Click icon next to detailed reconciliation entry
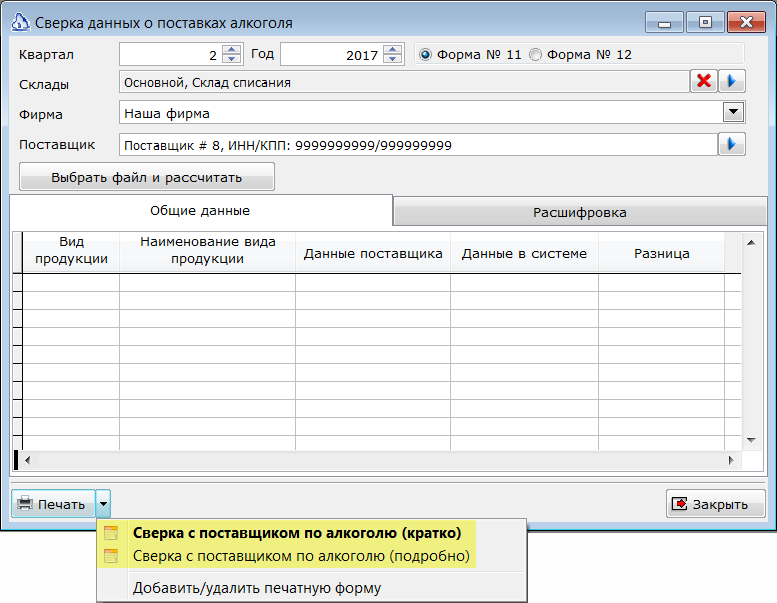Viewport: 777px width, 603px height. 111,556
